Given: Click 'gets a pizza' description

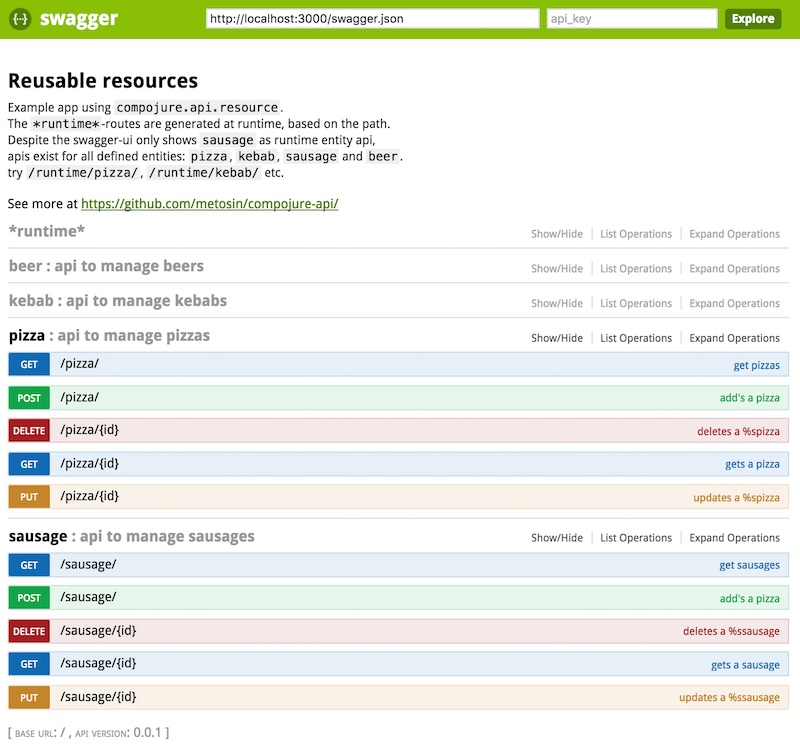Looking at the screenshot, I should 752,464.
